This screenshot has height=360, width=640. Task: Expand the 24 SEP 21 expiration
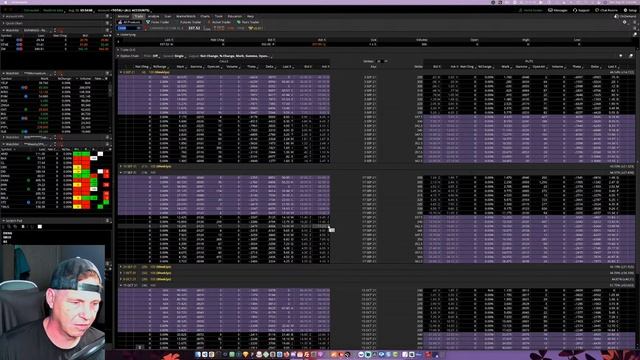coord(121,267)
